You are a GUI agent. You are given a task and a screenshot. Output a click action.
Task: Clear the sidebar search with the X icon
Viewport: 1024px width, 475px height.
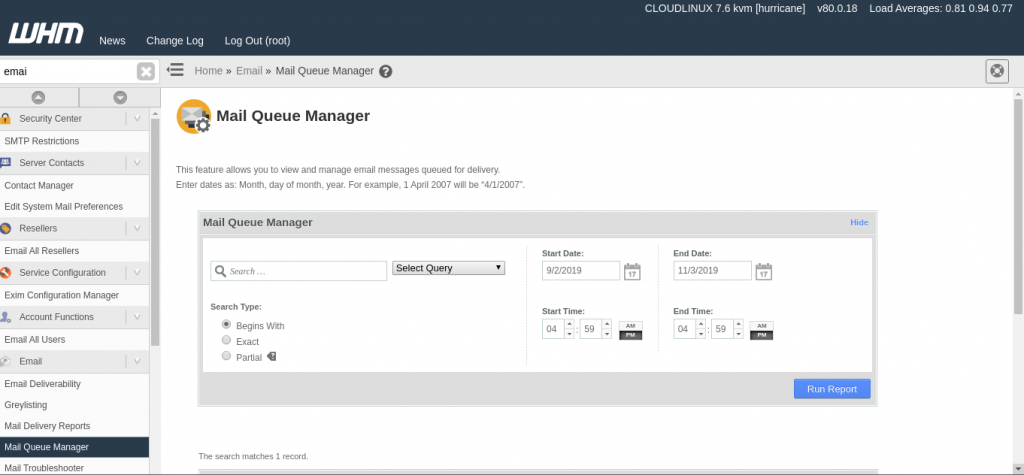(x=146, y=71)
